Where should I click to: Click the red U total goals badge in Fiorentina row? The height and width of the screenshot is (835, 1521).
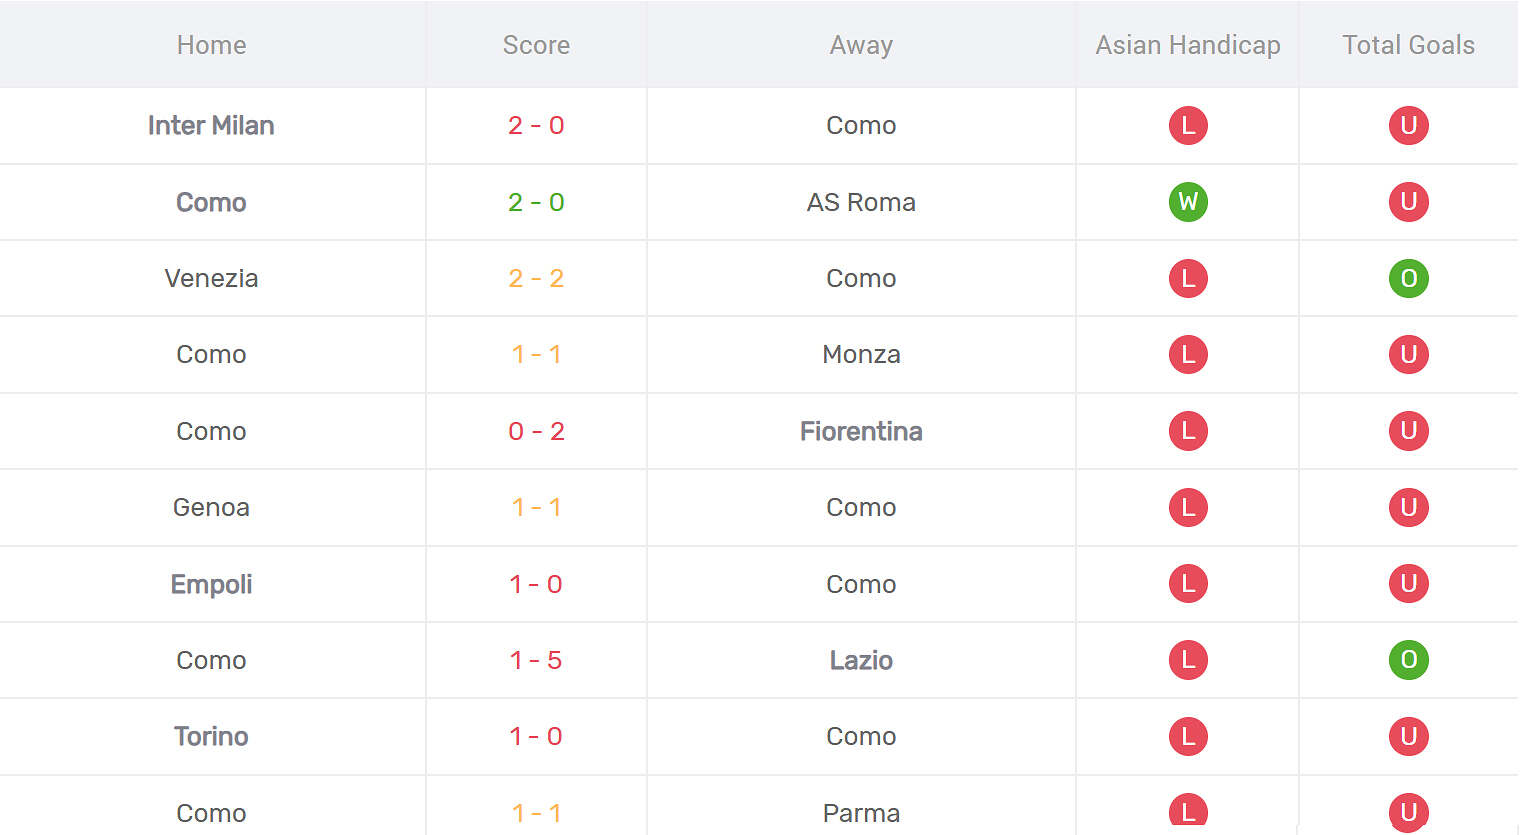(1408, 431)
